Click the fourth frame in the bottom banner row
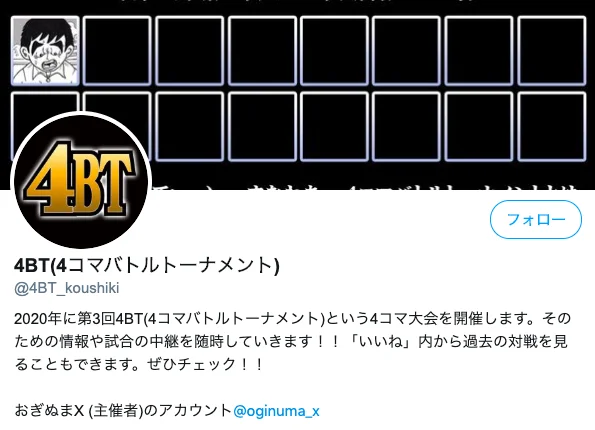The image size is (595, 430). click(262, 126)
